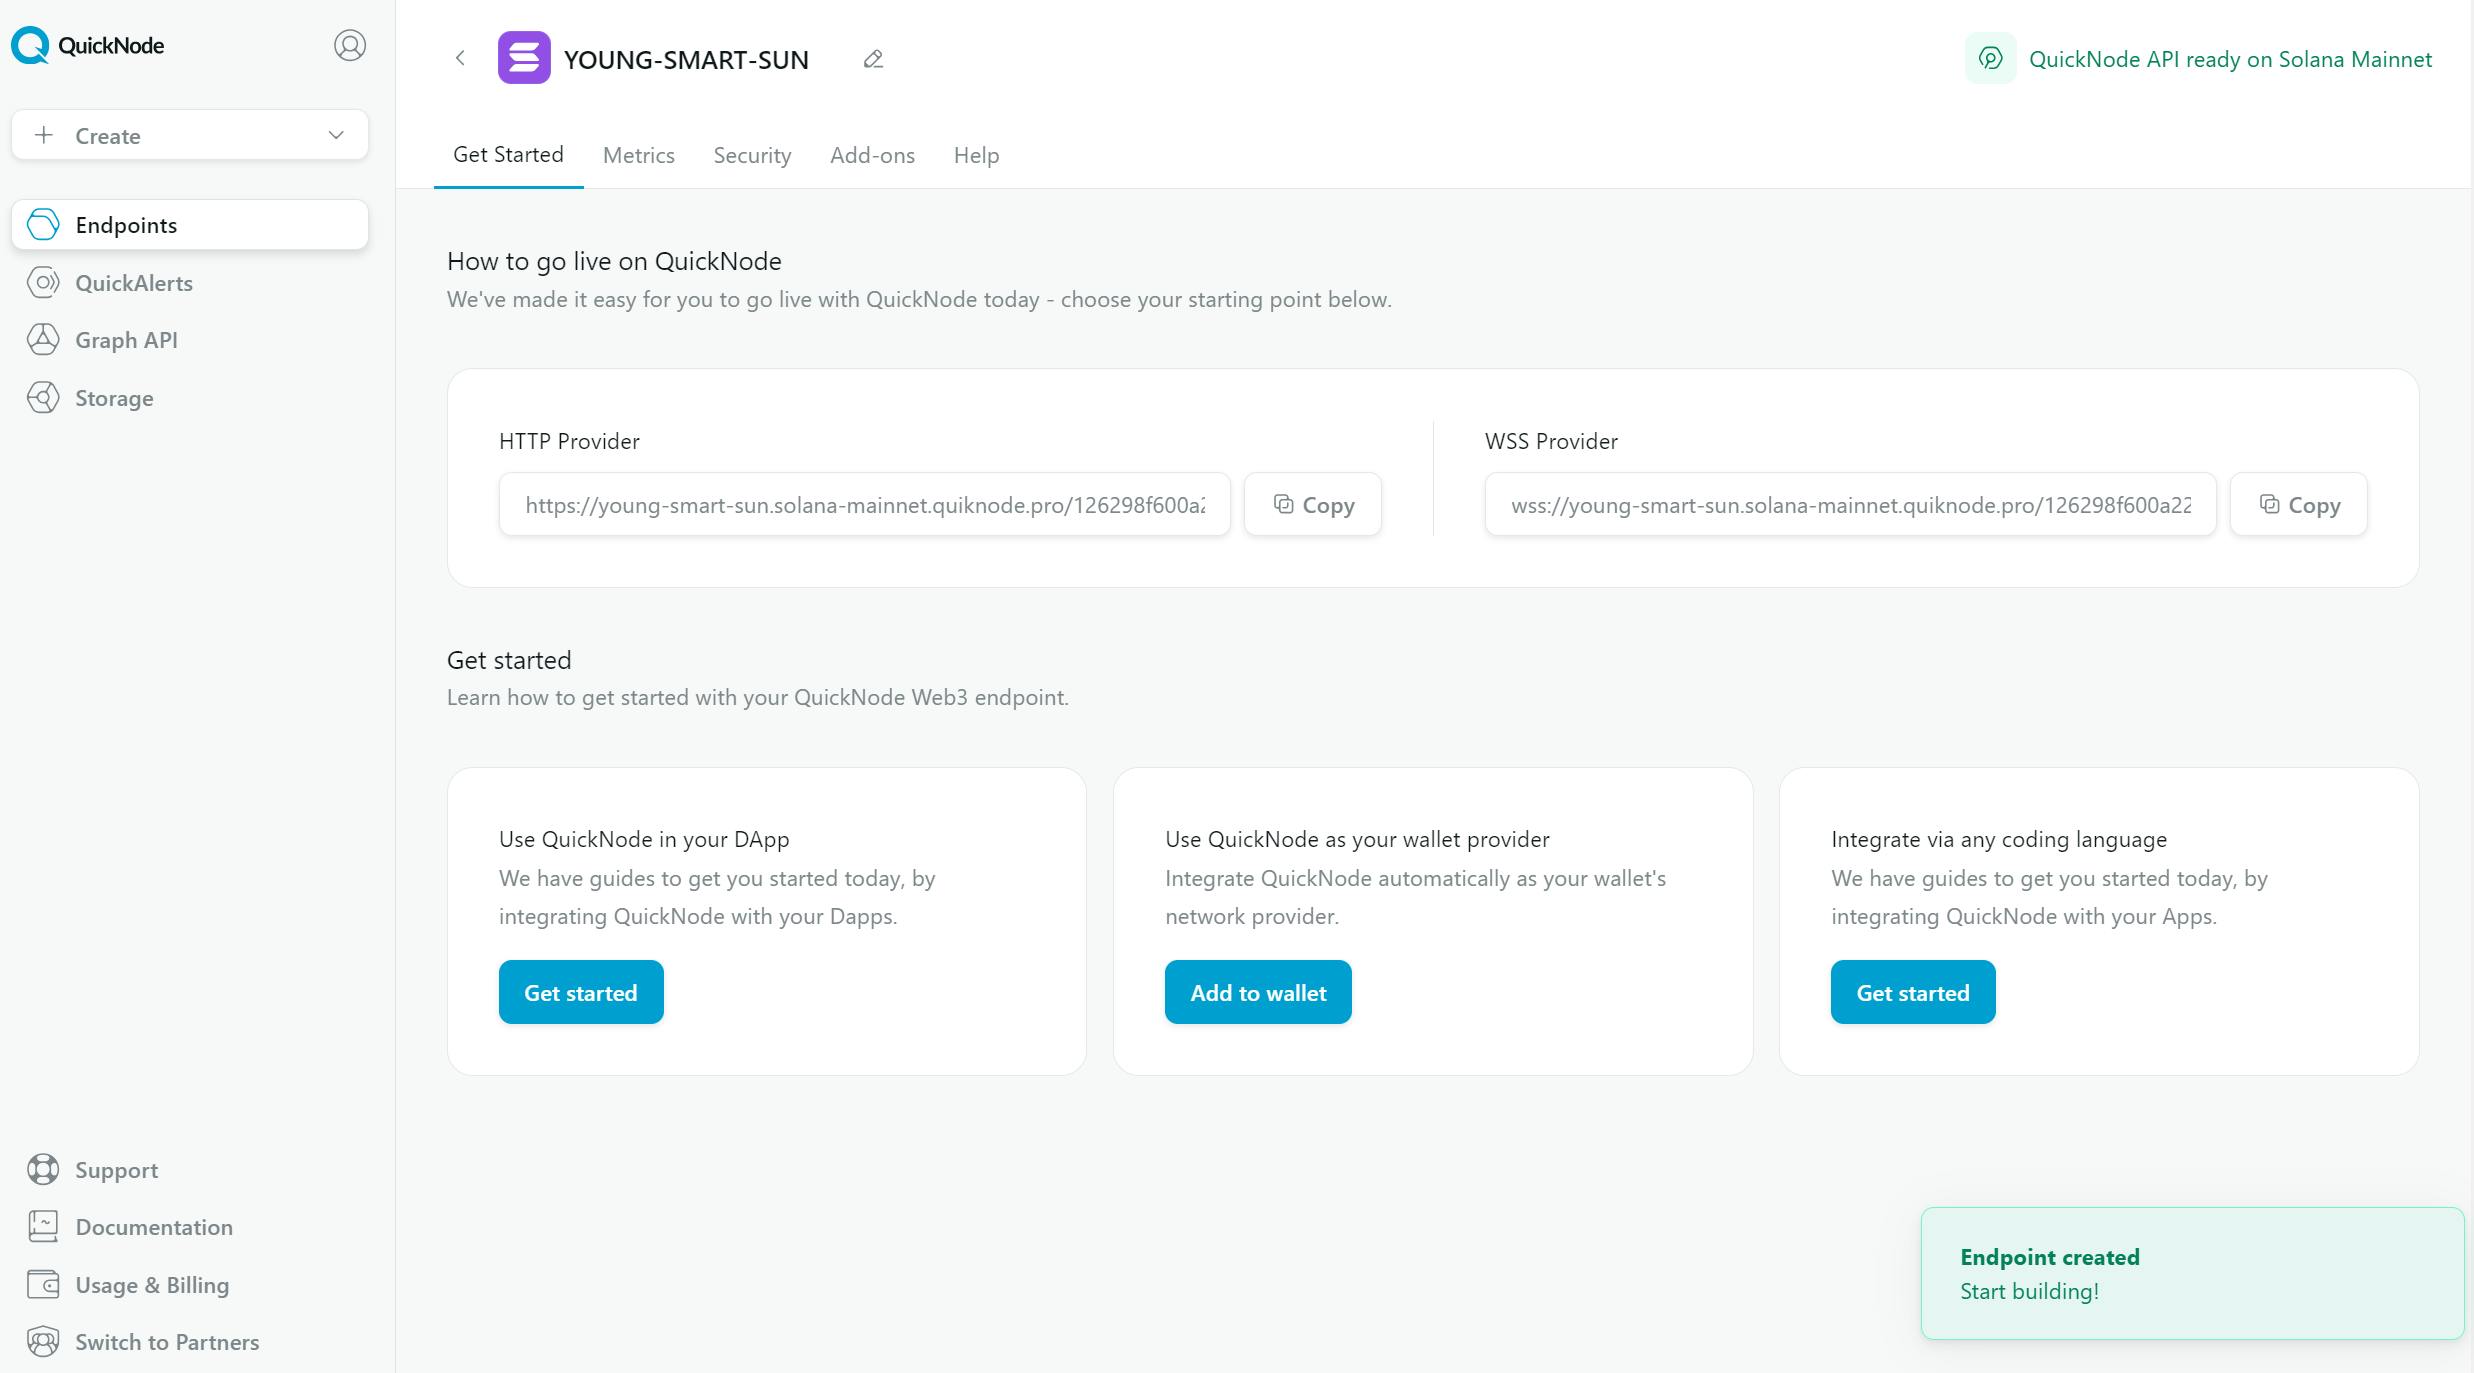
Task: Click the endpoint name edit pencil icon
Action: (x=872, y=59)
